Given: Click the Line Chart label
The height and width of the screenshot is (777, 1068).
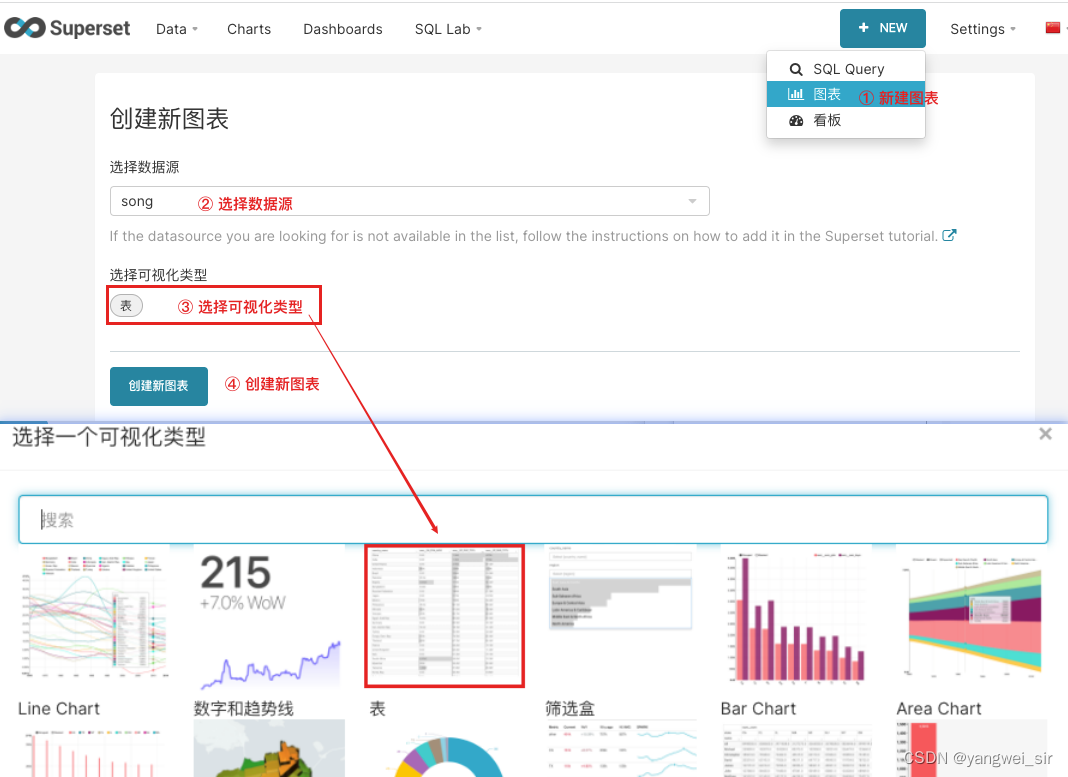Looking at the screenshot, I should (59, 709).
